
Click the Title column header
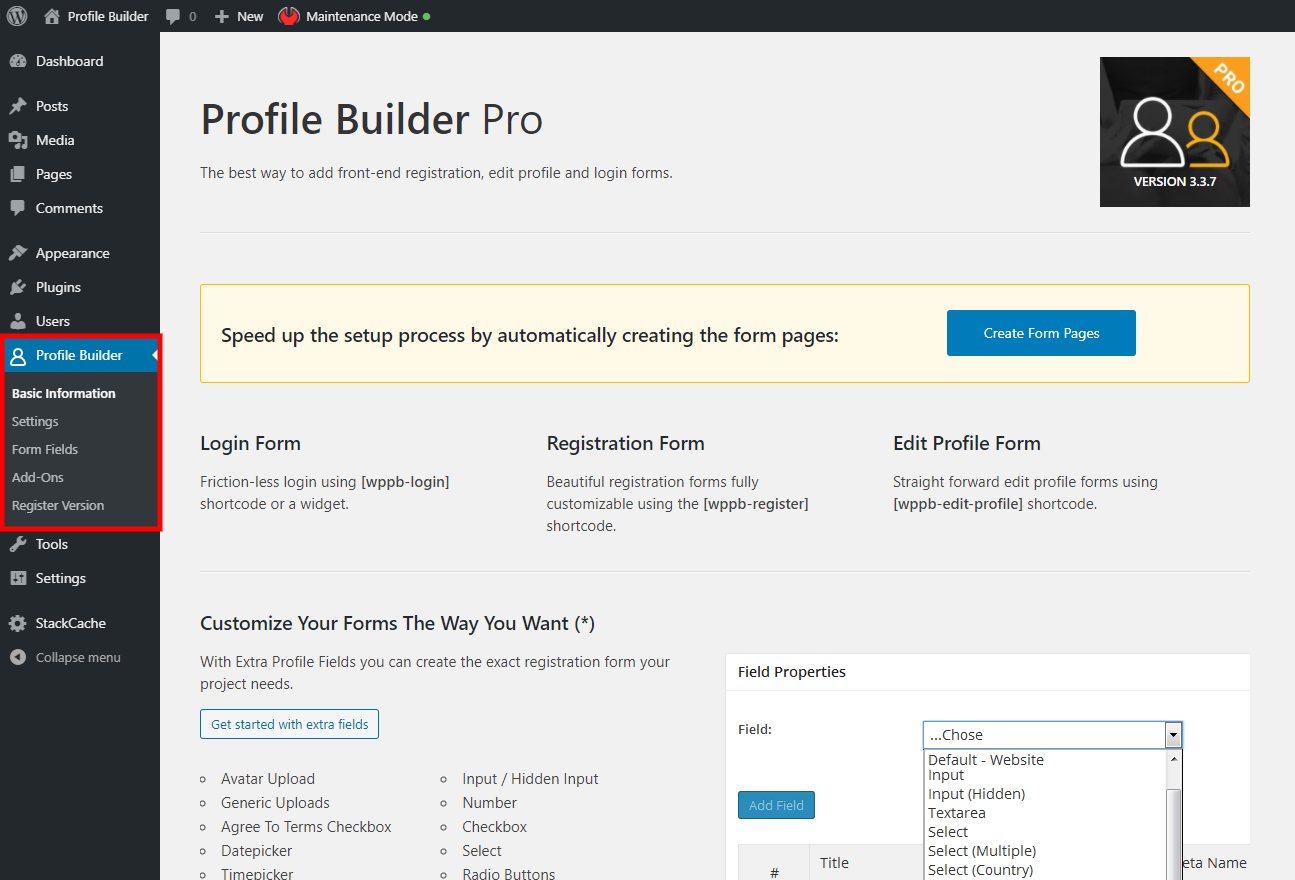point(834,863)
